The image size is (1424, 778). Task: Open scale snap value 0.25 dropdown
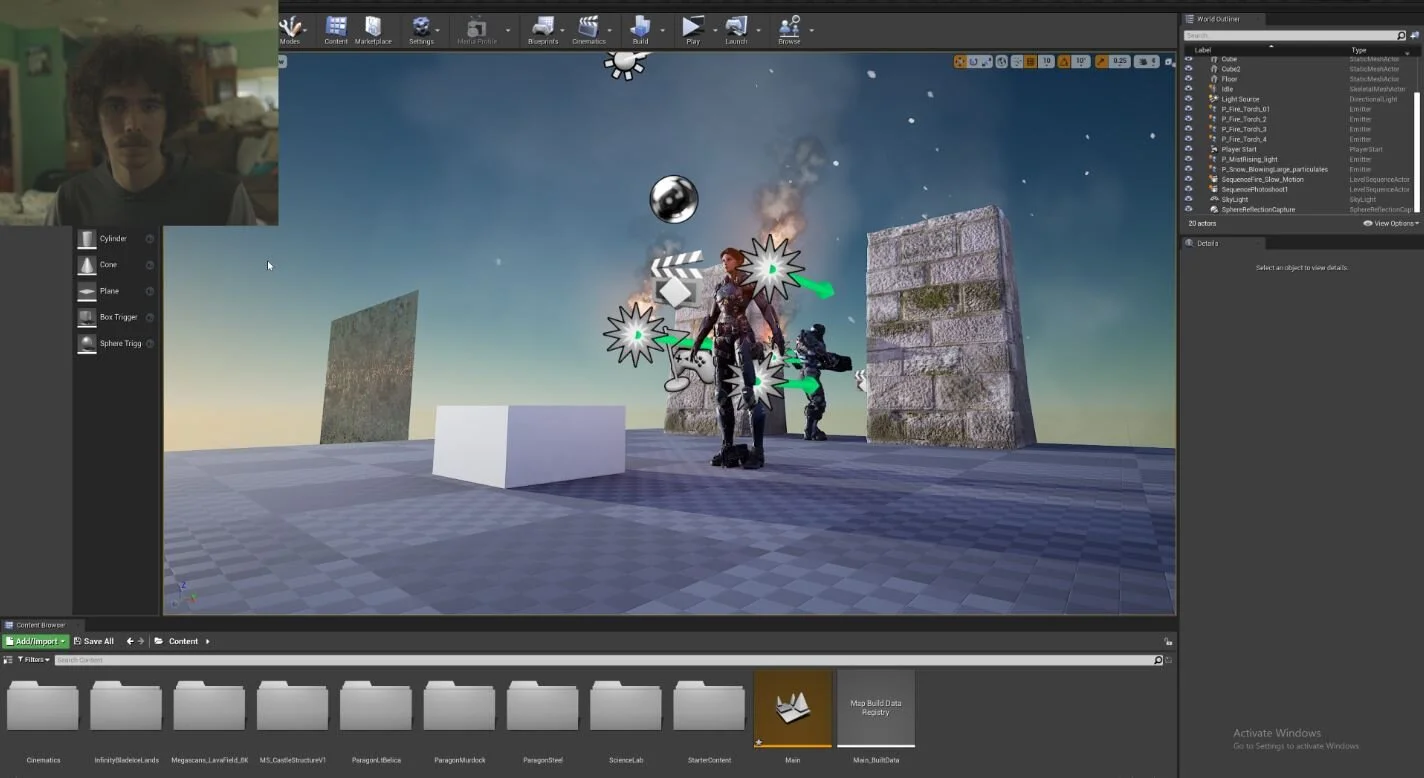(1120, 61)
